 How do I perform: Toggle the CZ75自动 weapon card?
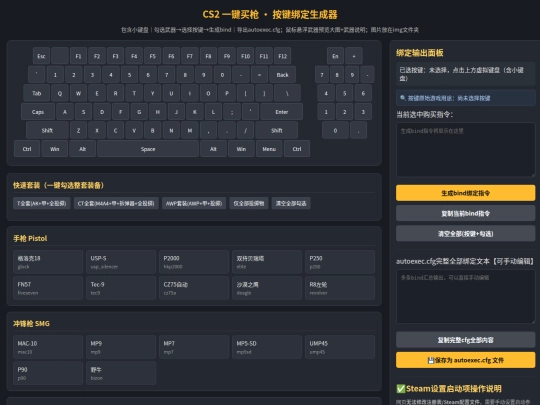[x=194, y=288]
